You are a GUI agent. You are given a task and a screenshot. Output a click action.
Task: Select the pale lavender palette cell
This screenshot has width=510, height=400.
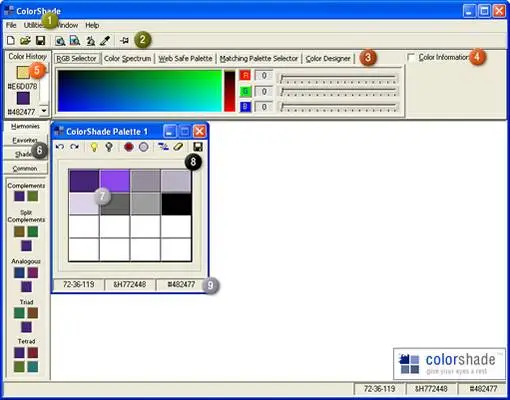(84, 204)
